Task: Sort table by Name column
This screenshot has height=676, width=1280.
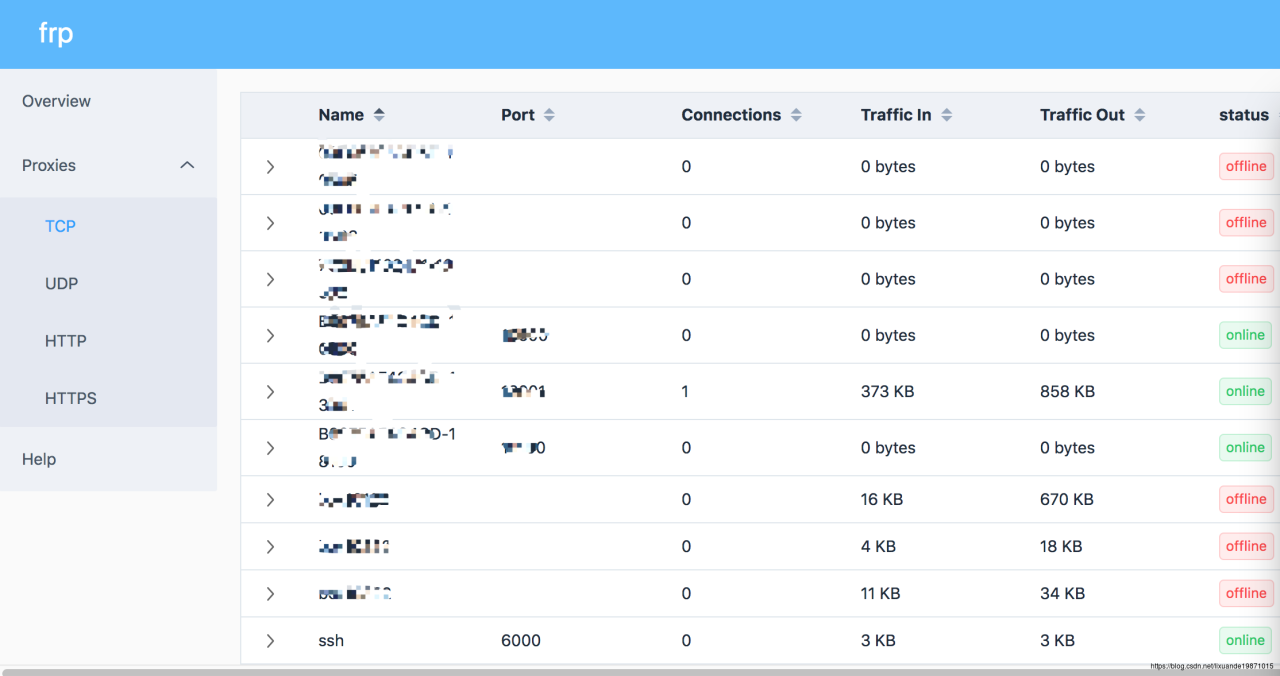Action: [x=378, y=115]
